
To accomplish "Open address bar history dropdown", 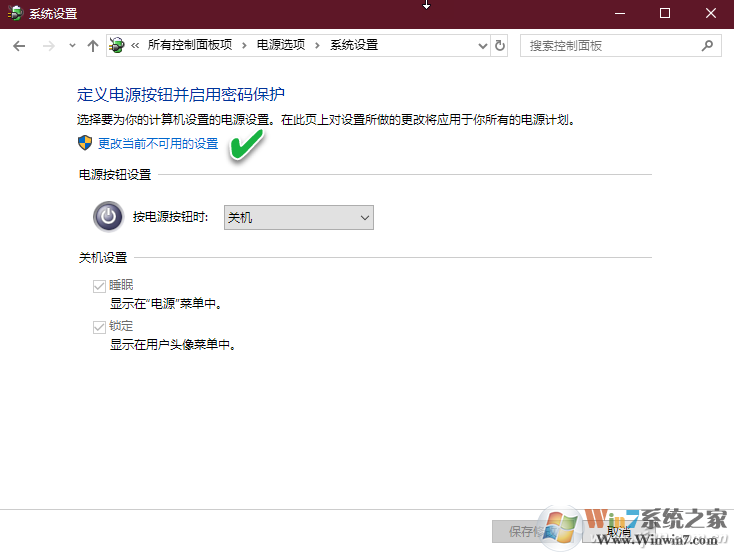I will click(483, 46).
